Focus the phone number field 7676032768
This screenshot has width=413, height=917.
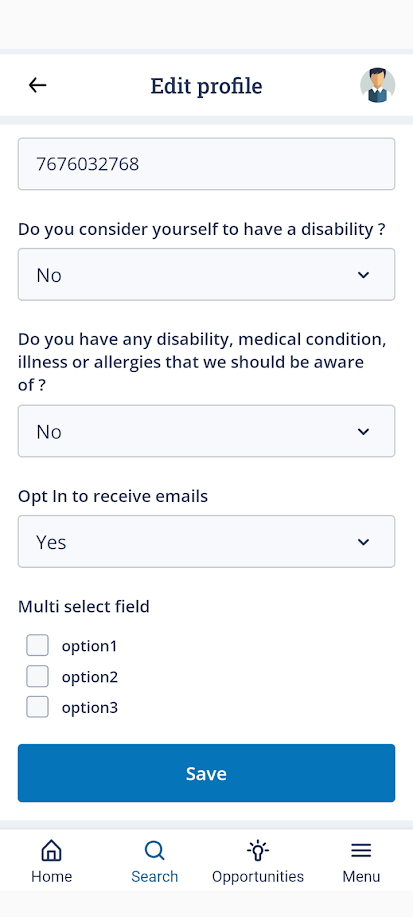[206, 164]
